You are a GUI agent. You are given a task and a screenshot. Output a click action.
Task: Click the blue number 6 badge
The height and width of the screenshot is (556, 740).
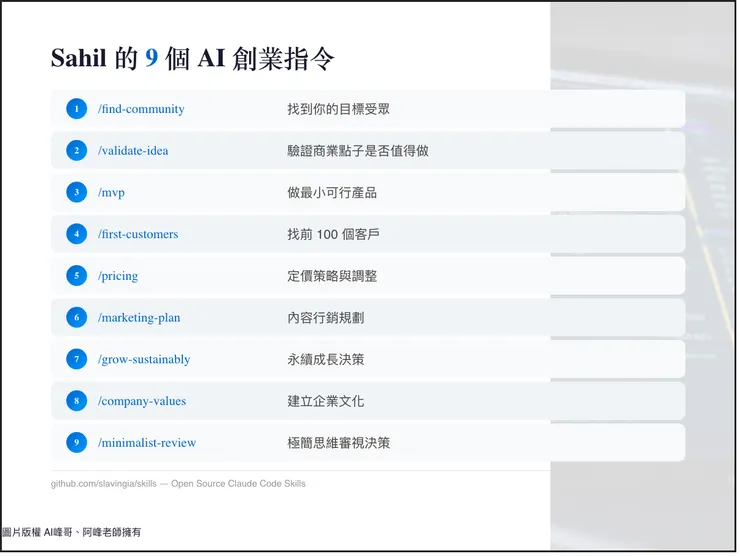pos(76,318)
